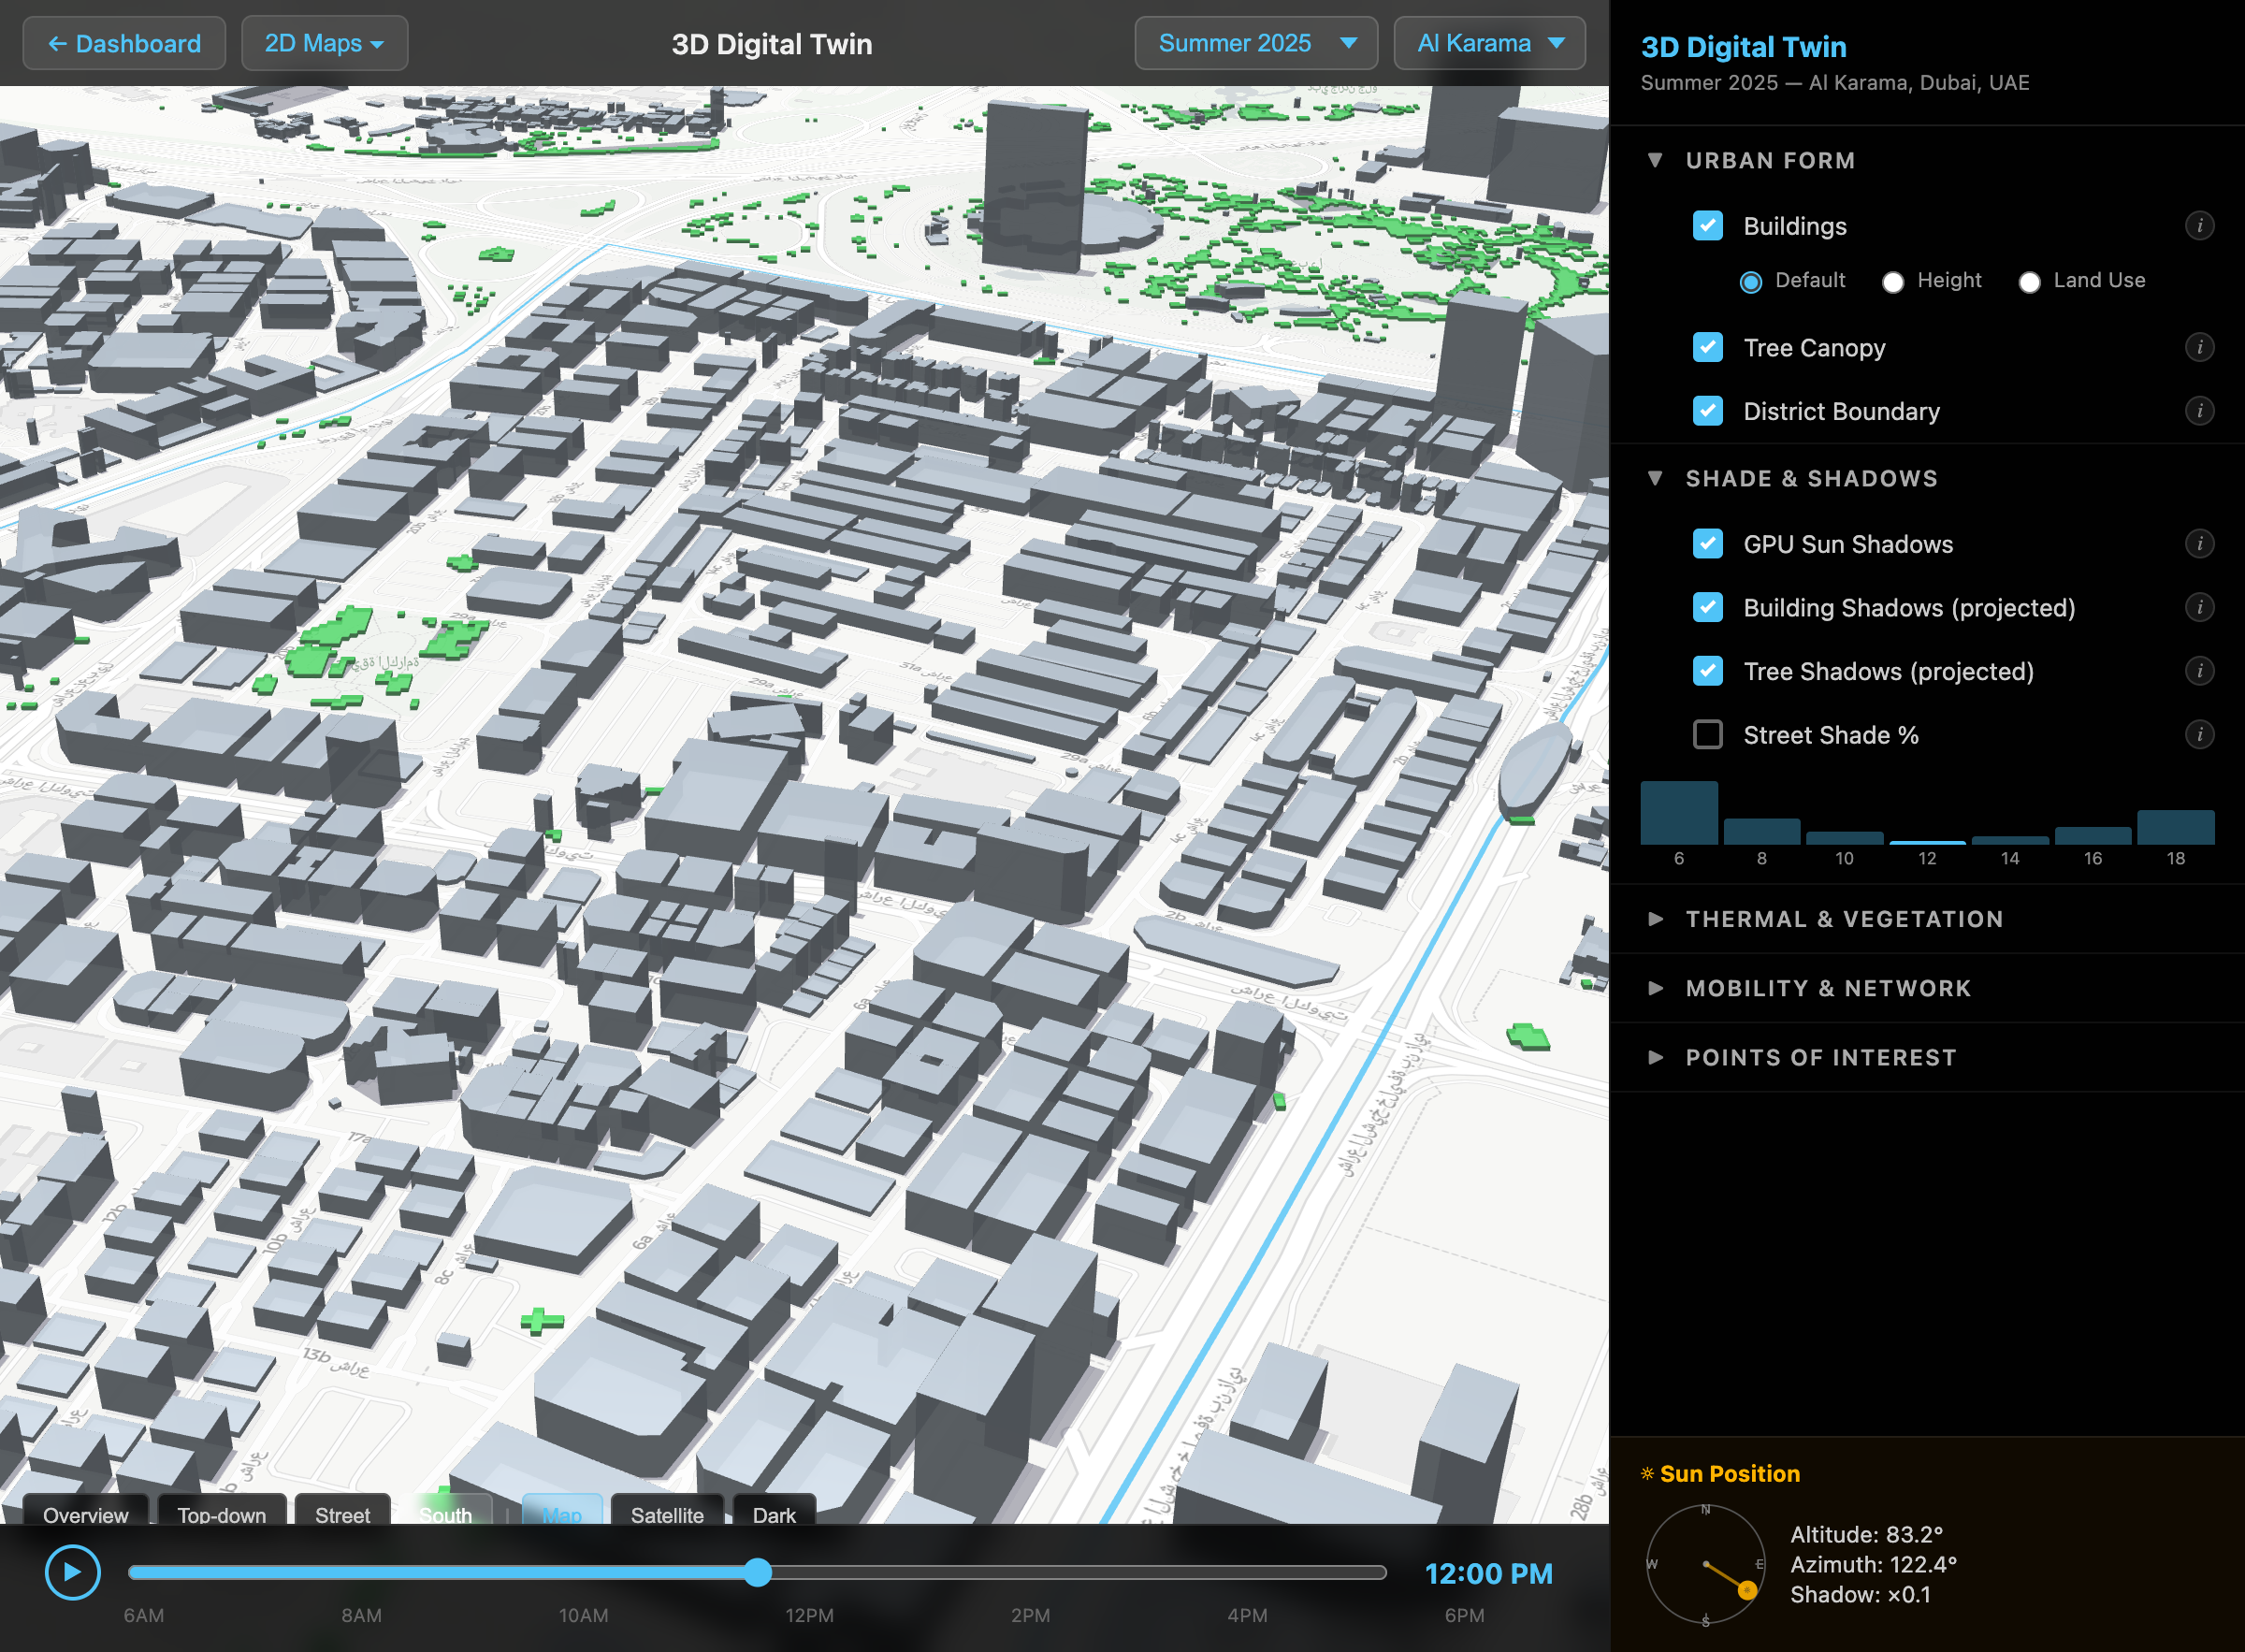
Task: Select the Map basemap style
Action: pyautogui.click(x=562, y=1510)
